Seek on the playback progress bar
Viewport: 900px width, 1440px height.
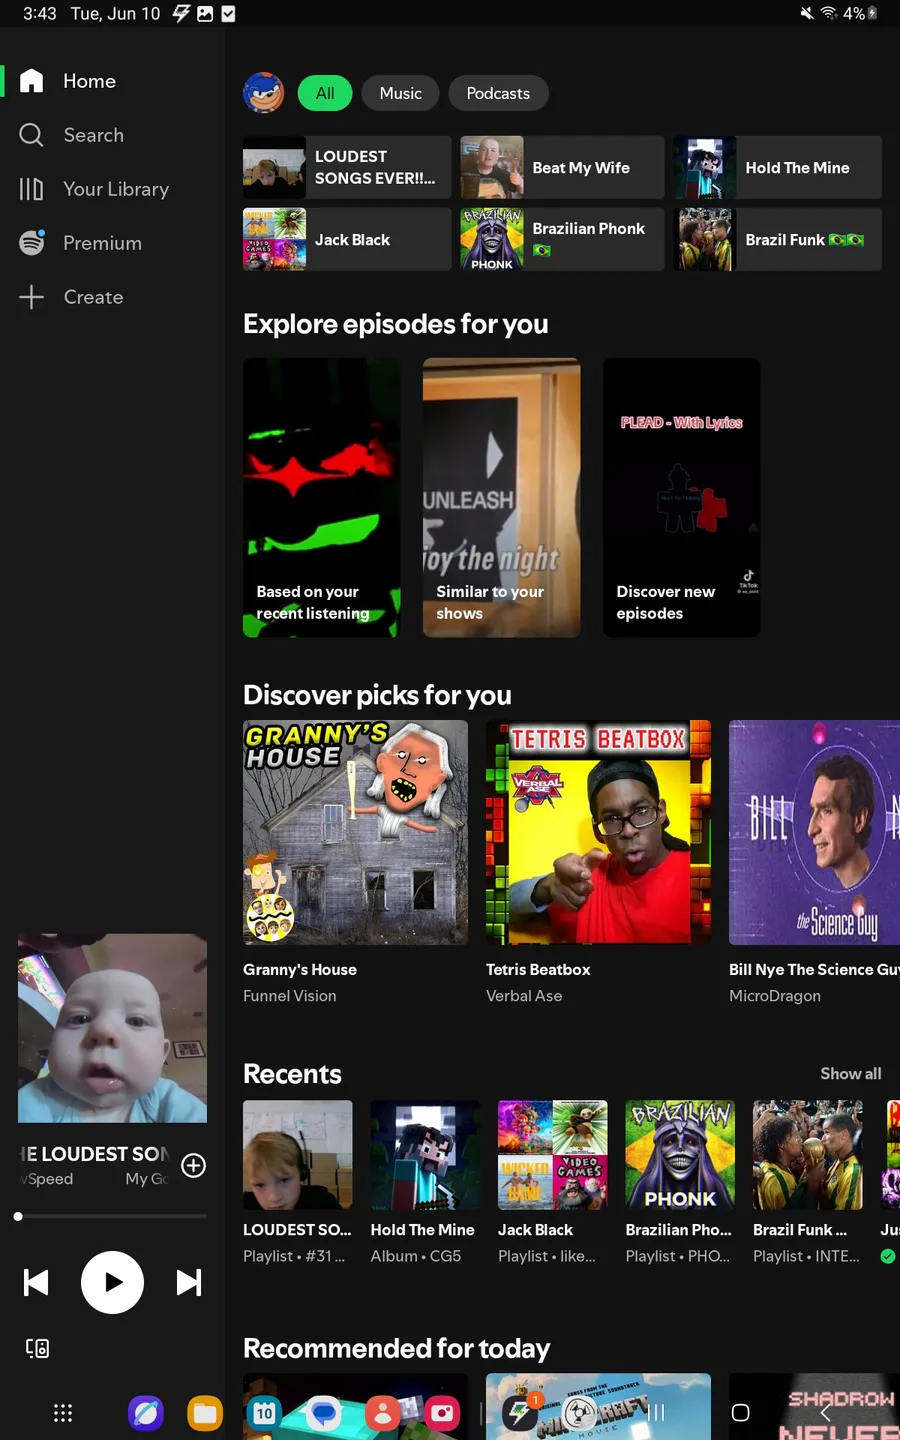[112, 1216]
